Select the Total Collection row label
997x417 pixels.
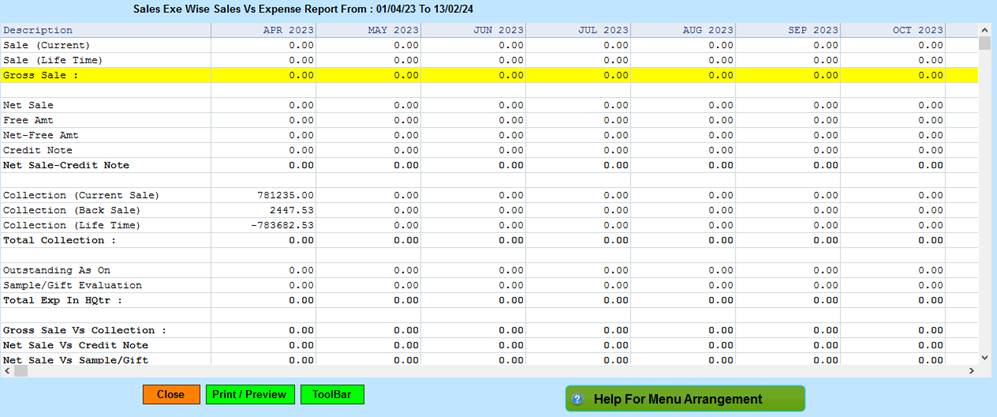(x=59, y=240)
